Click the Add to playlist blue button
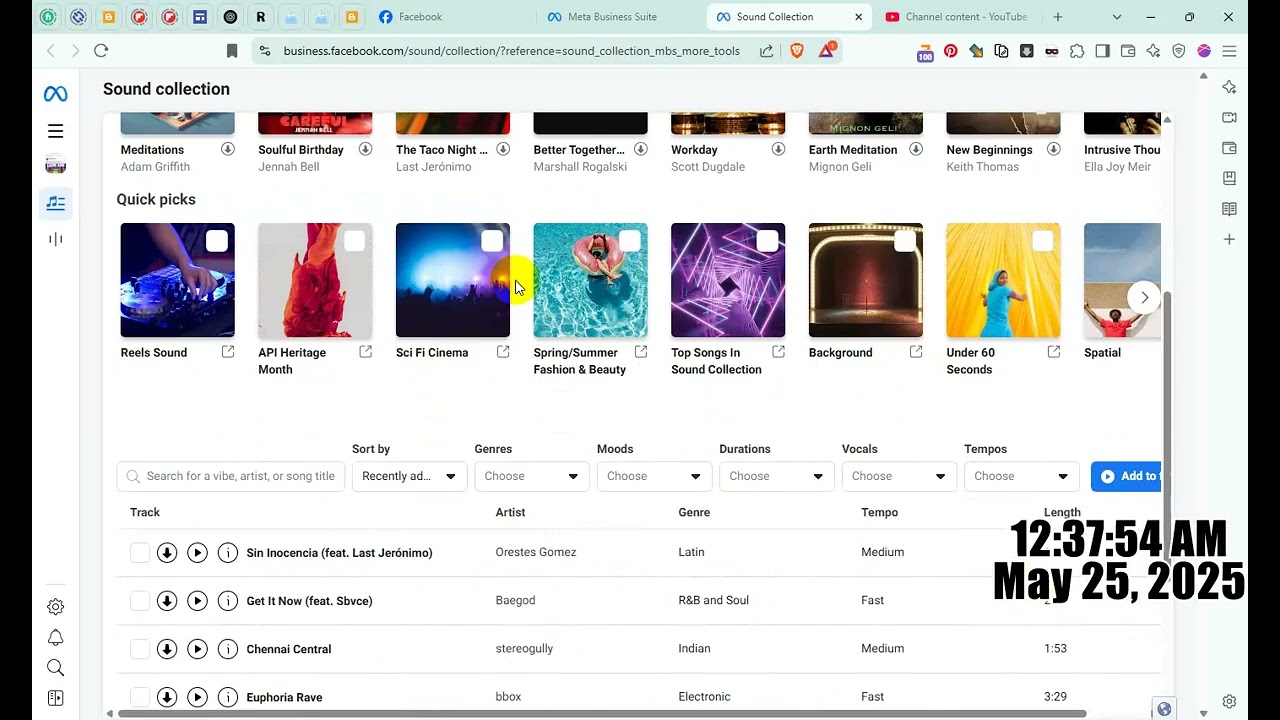The width and height of the screenshot is (1280, 720). (x=1126, y=476)
